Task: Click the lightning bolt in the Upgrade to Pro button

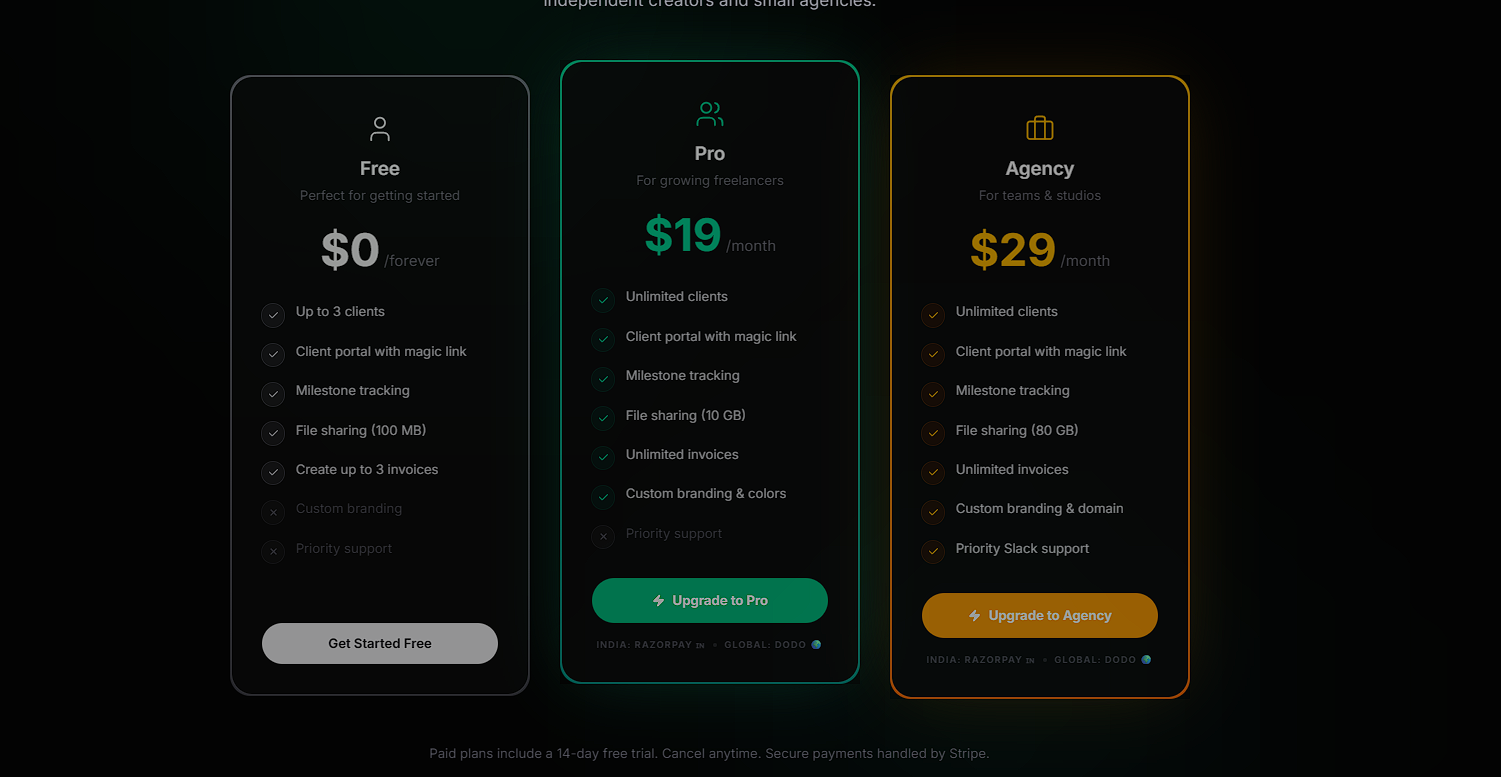Action: 658,601
